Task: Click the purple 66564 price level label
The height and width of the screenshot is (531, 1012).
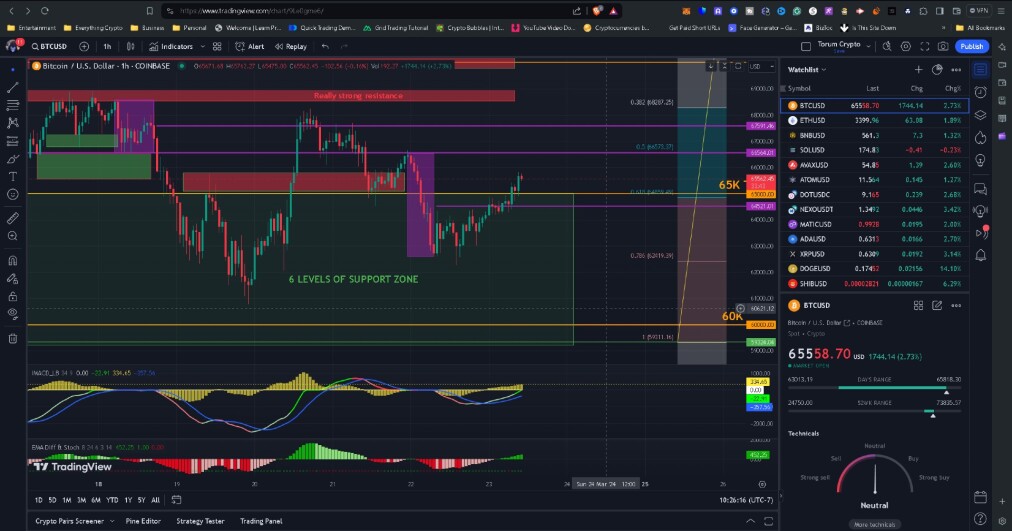Action: pos(761,153)
